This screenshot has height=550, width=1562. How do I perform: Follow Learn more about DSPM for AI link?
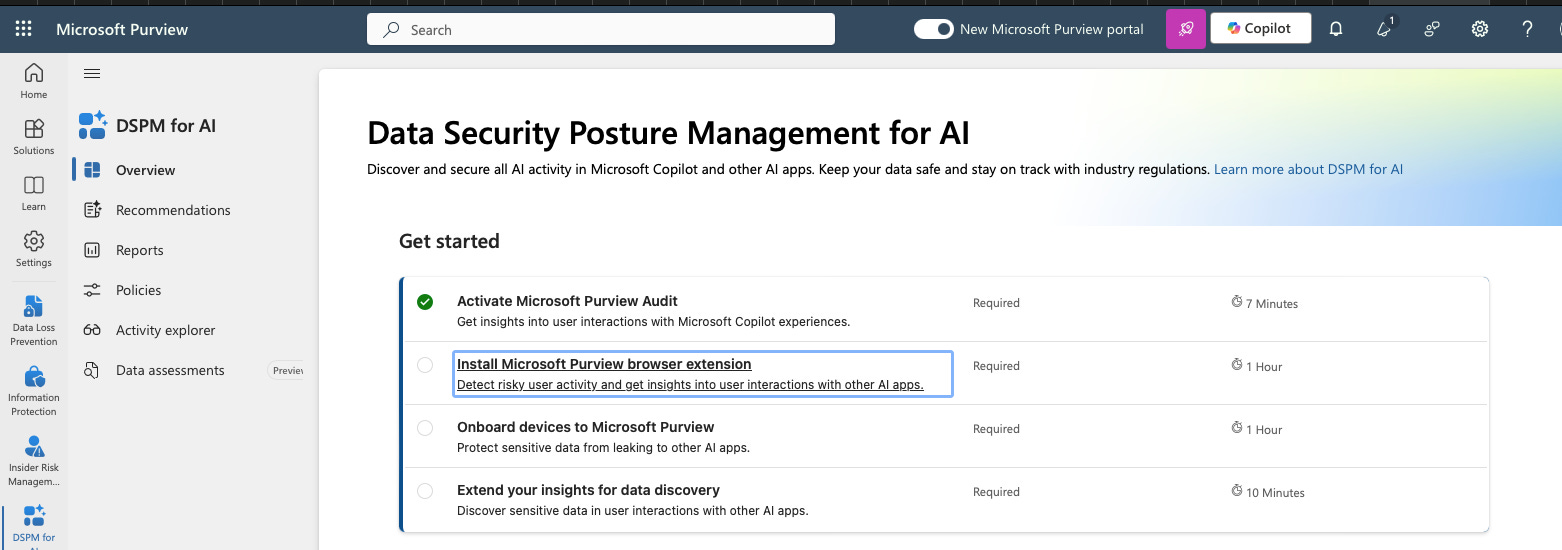pos(1308,170)
